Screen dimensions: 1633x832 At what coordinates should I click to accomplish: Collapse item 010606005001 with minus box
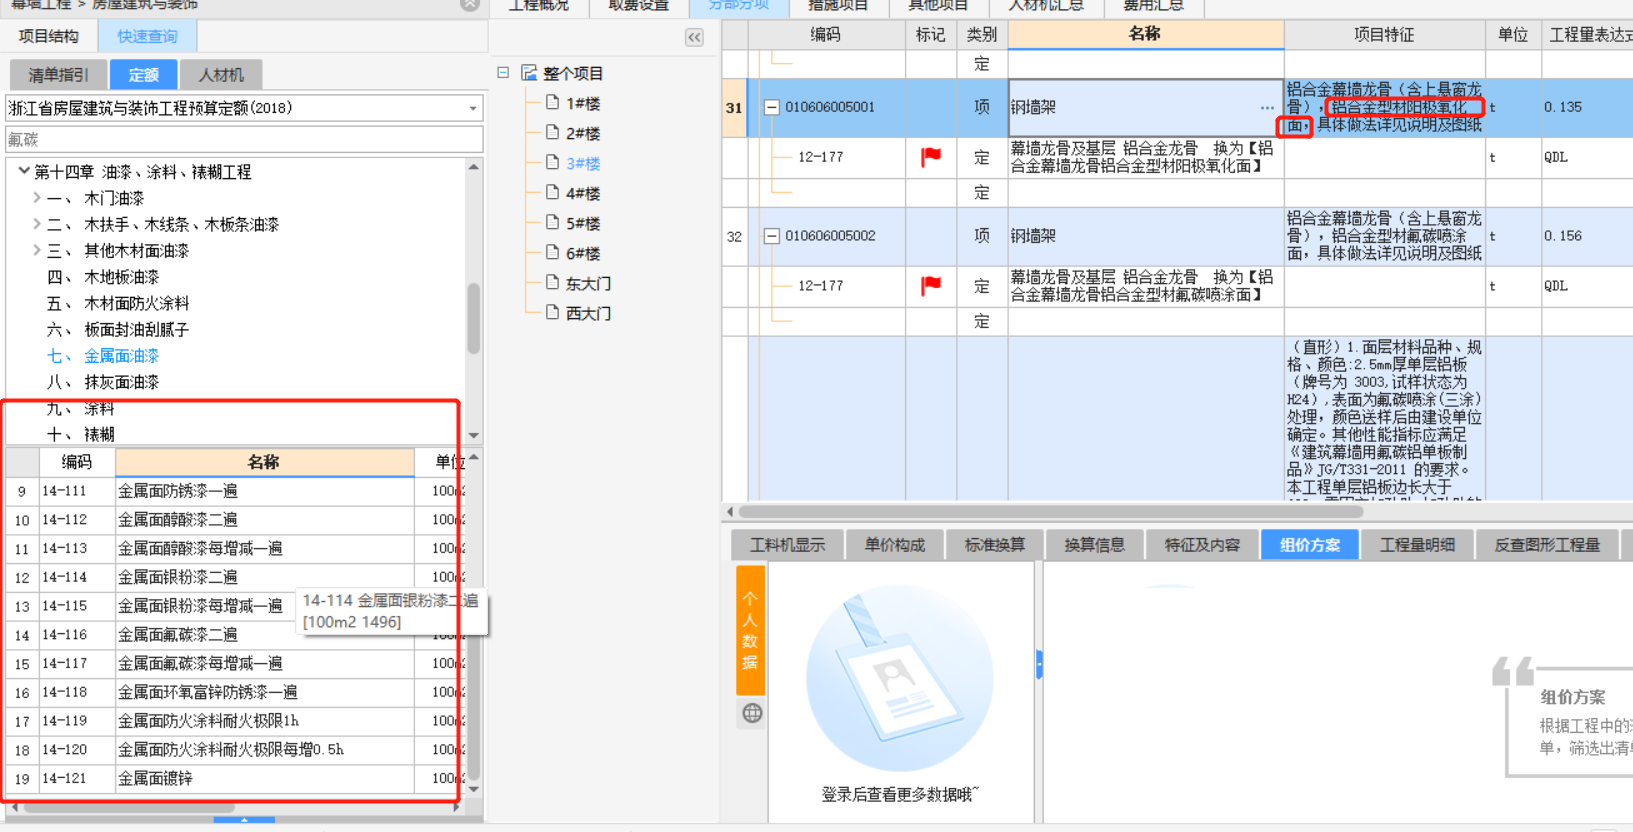pyautogui.click(x=772, y=107)
